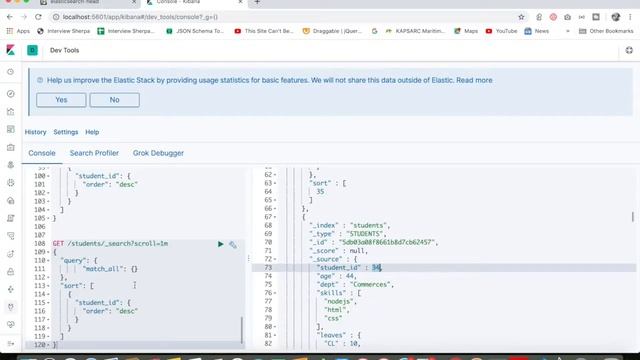Viewport: 640px width, 360px height.
Task: Open Settings in console menu
Action: (66, 132)
